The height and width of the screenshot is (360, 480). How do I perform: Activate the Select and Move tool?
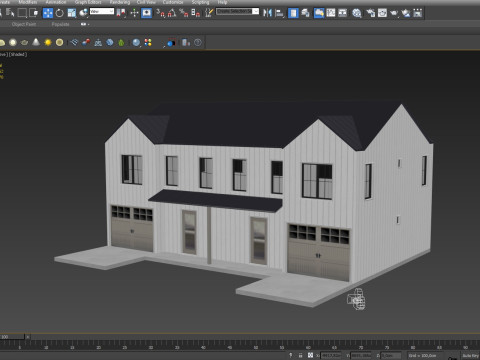pos(48,13)
